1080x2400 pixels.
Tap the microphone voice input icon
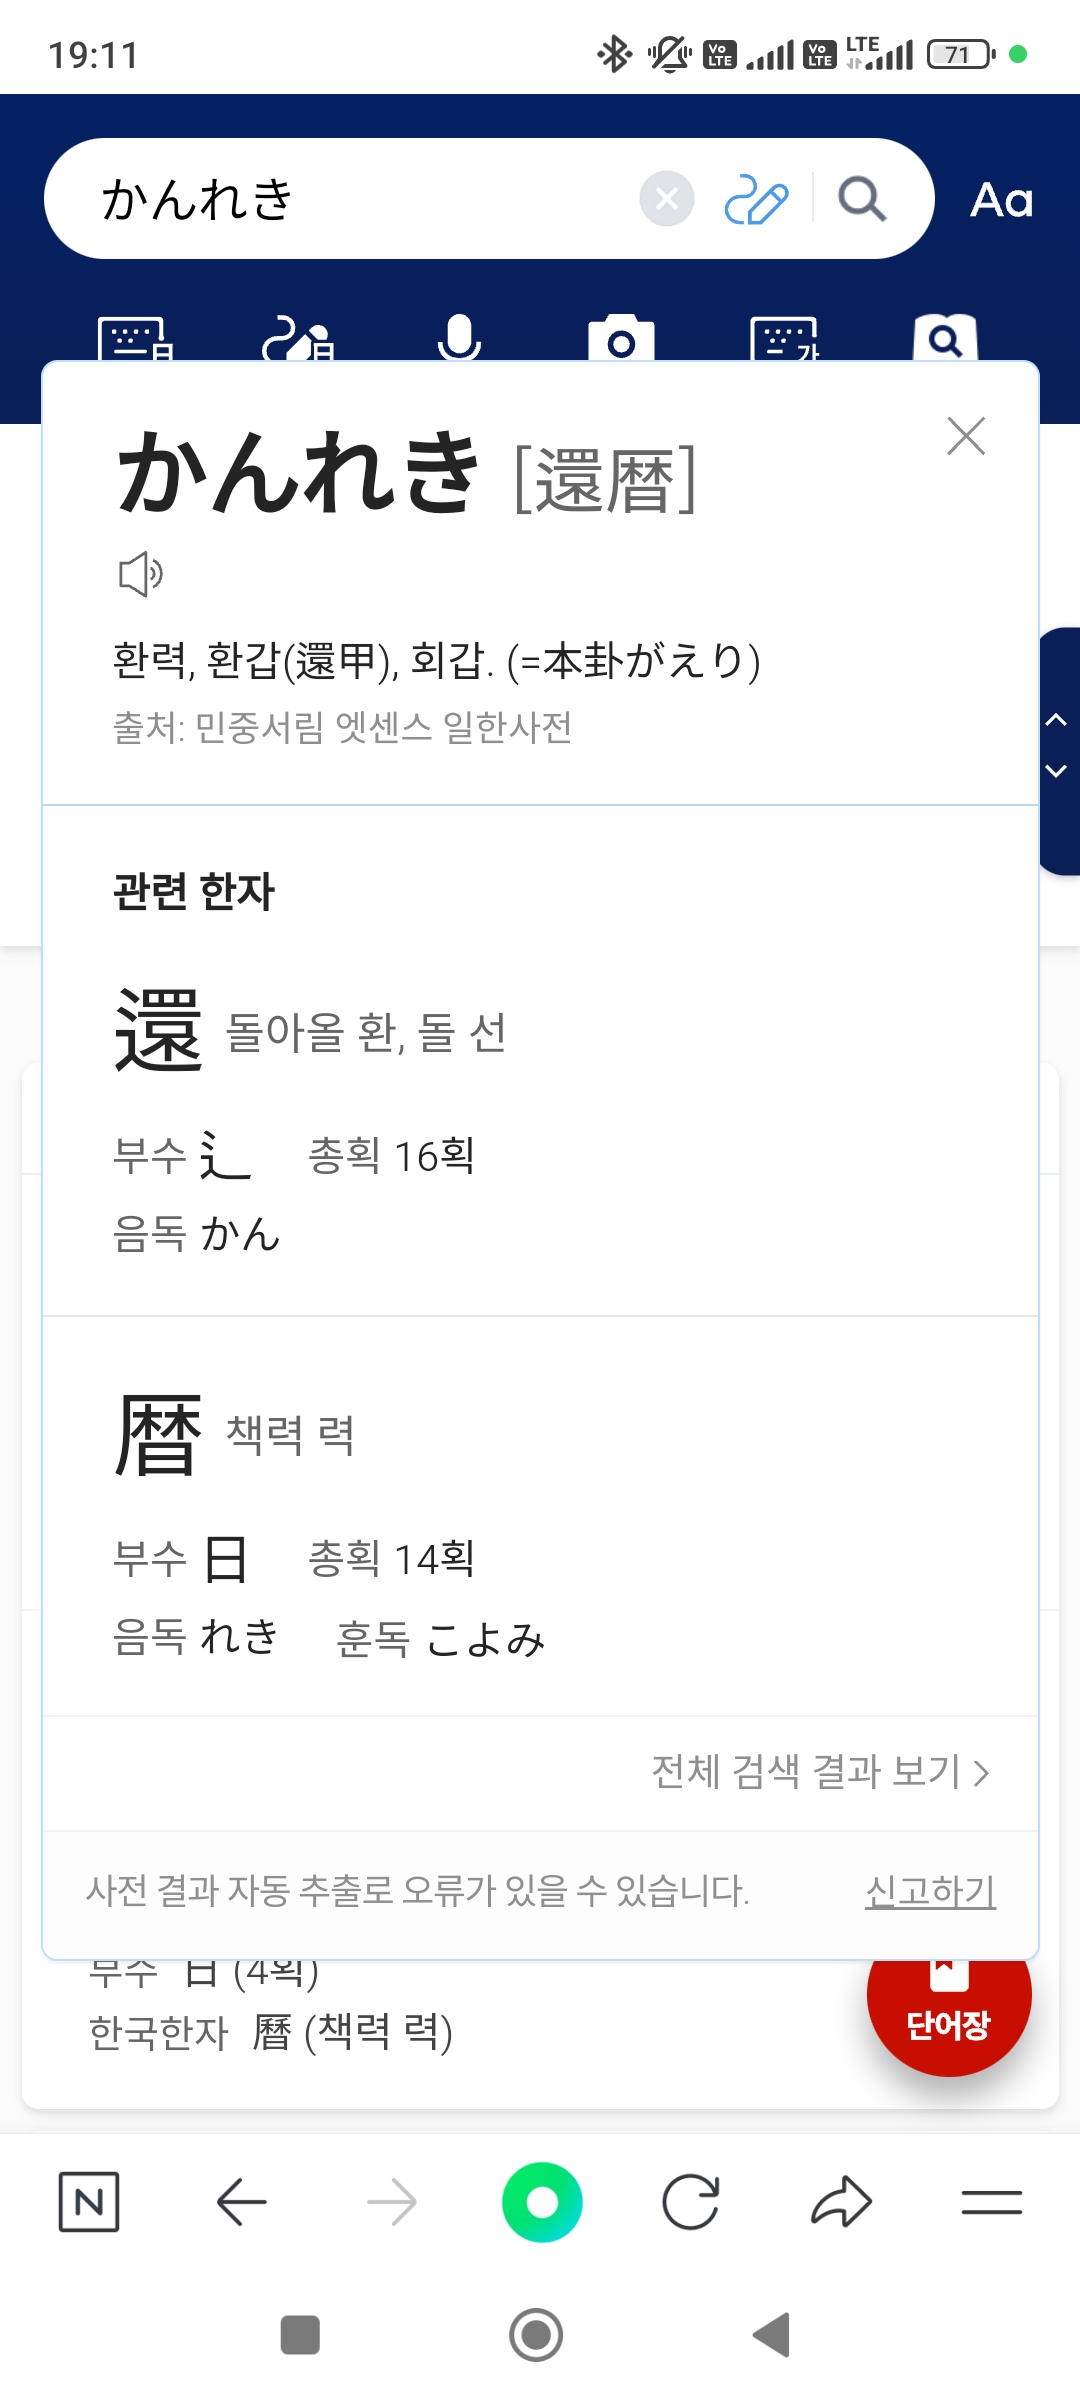(459, 339)
